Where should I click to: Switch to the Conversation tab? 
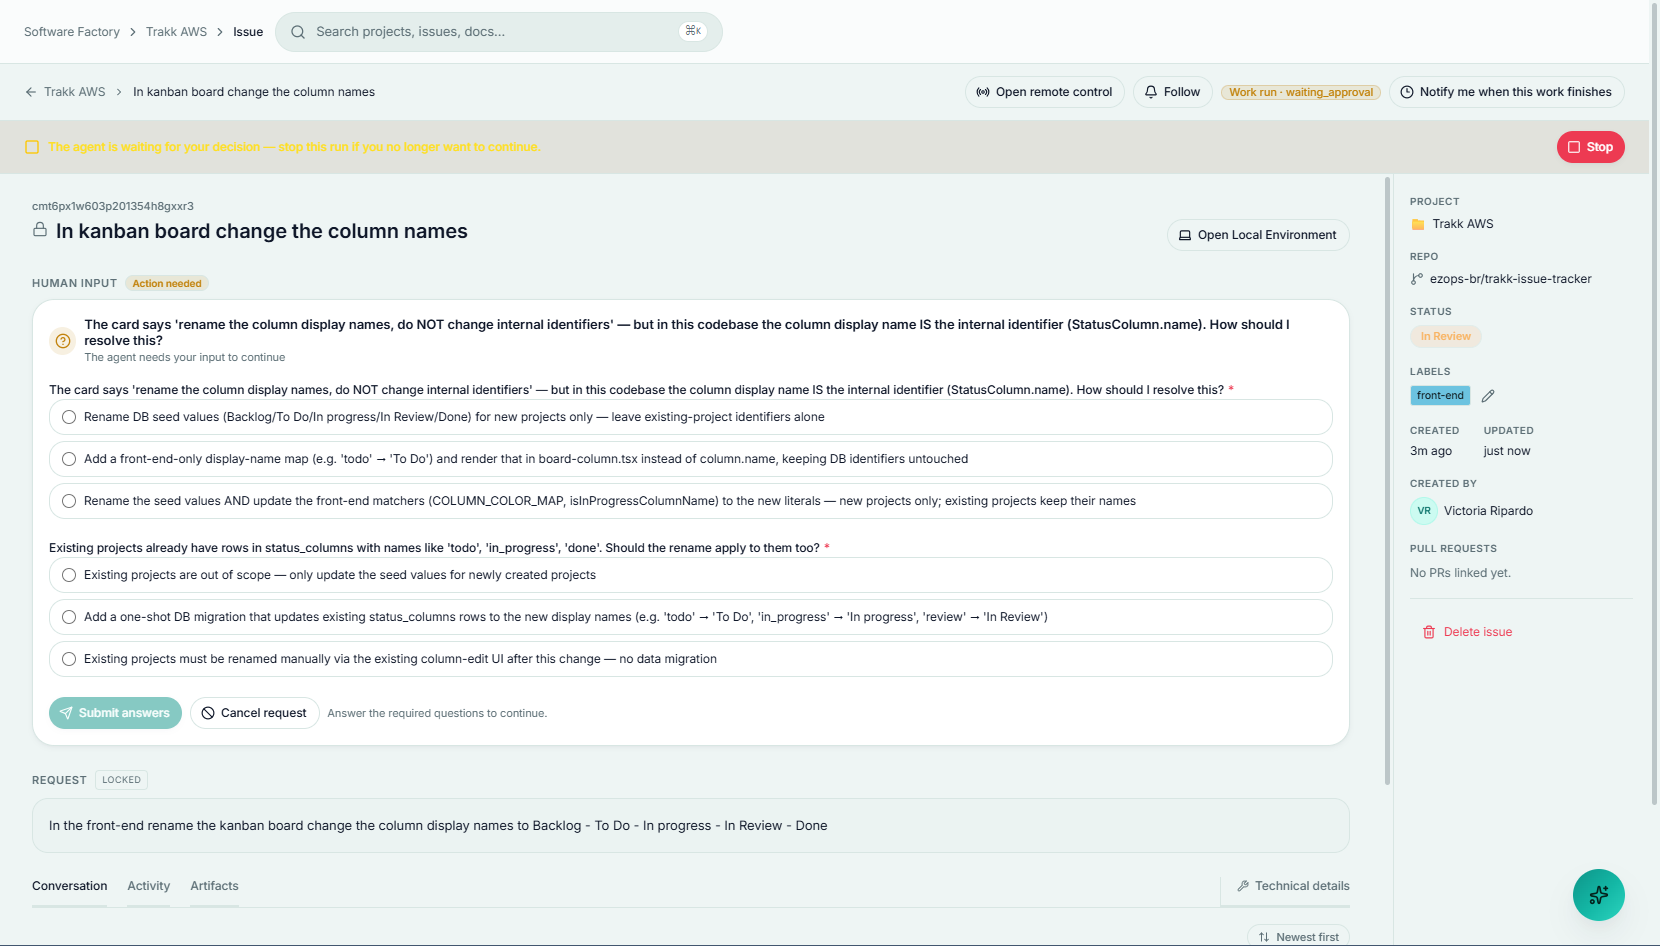point(70,886)
